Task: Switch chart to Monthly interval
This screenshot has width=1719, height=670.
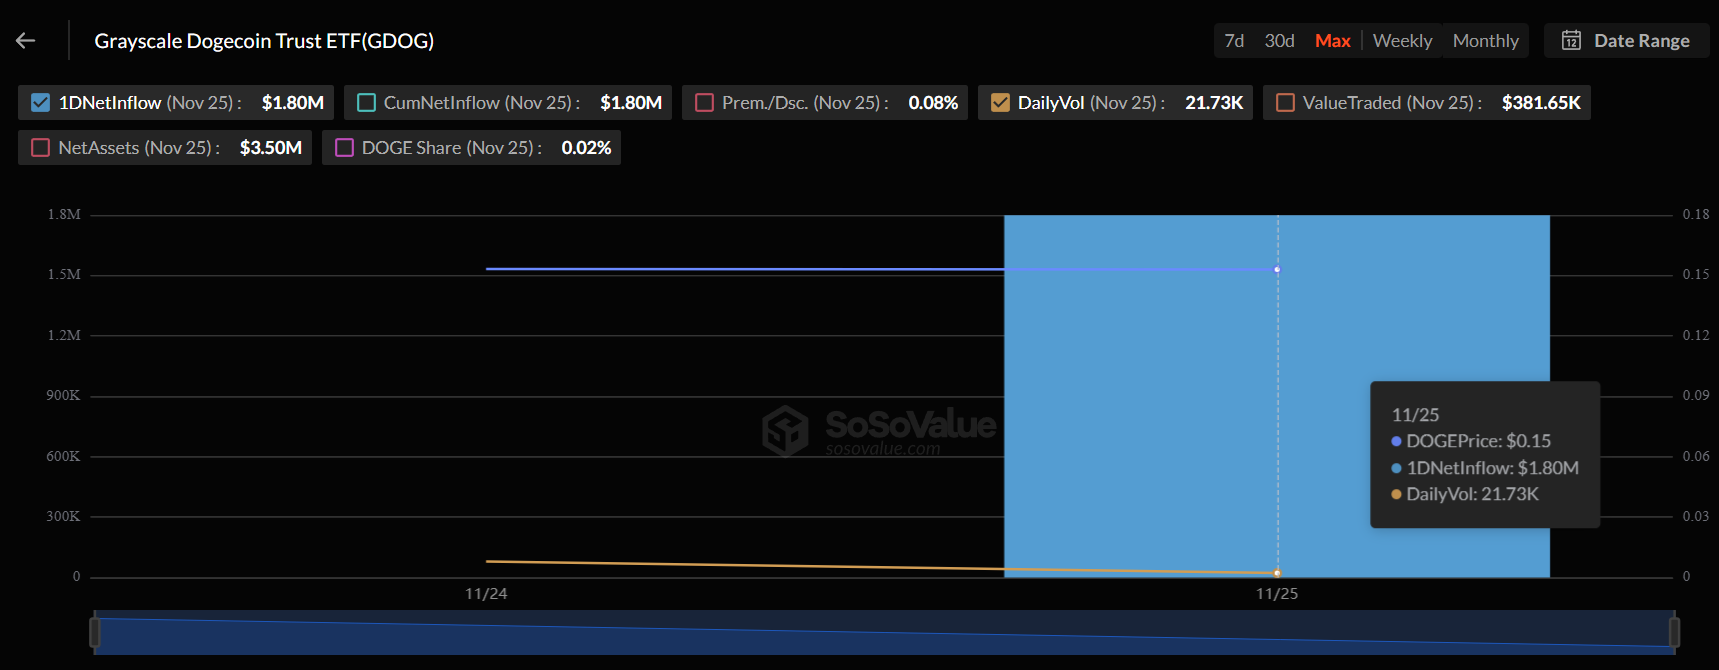Action: tap(1485, 41)
